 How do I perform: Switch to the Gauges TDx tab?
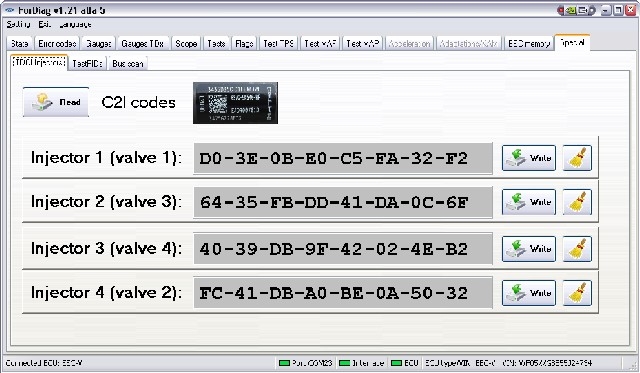142,43
